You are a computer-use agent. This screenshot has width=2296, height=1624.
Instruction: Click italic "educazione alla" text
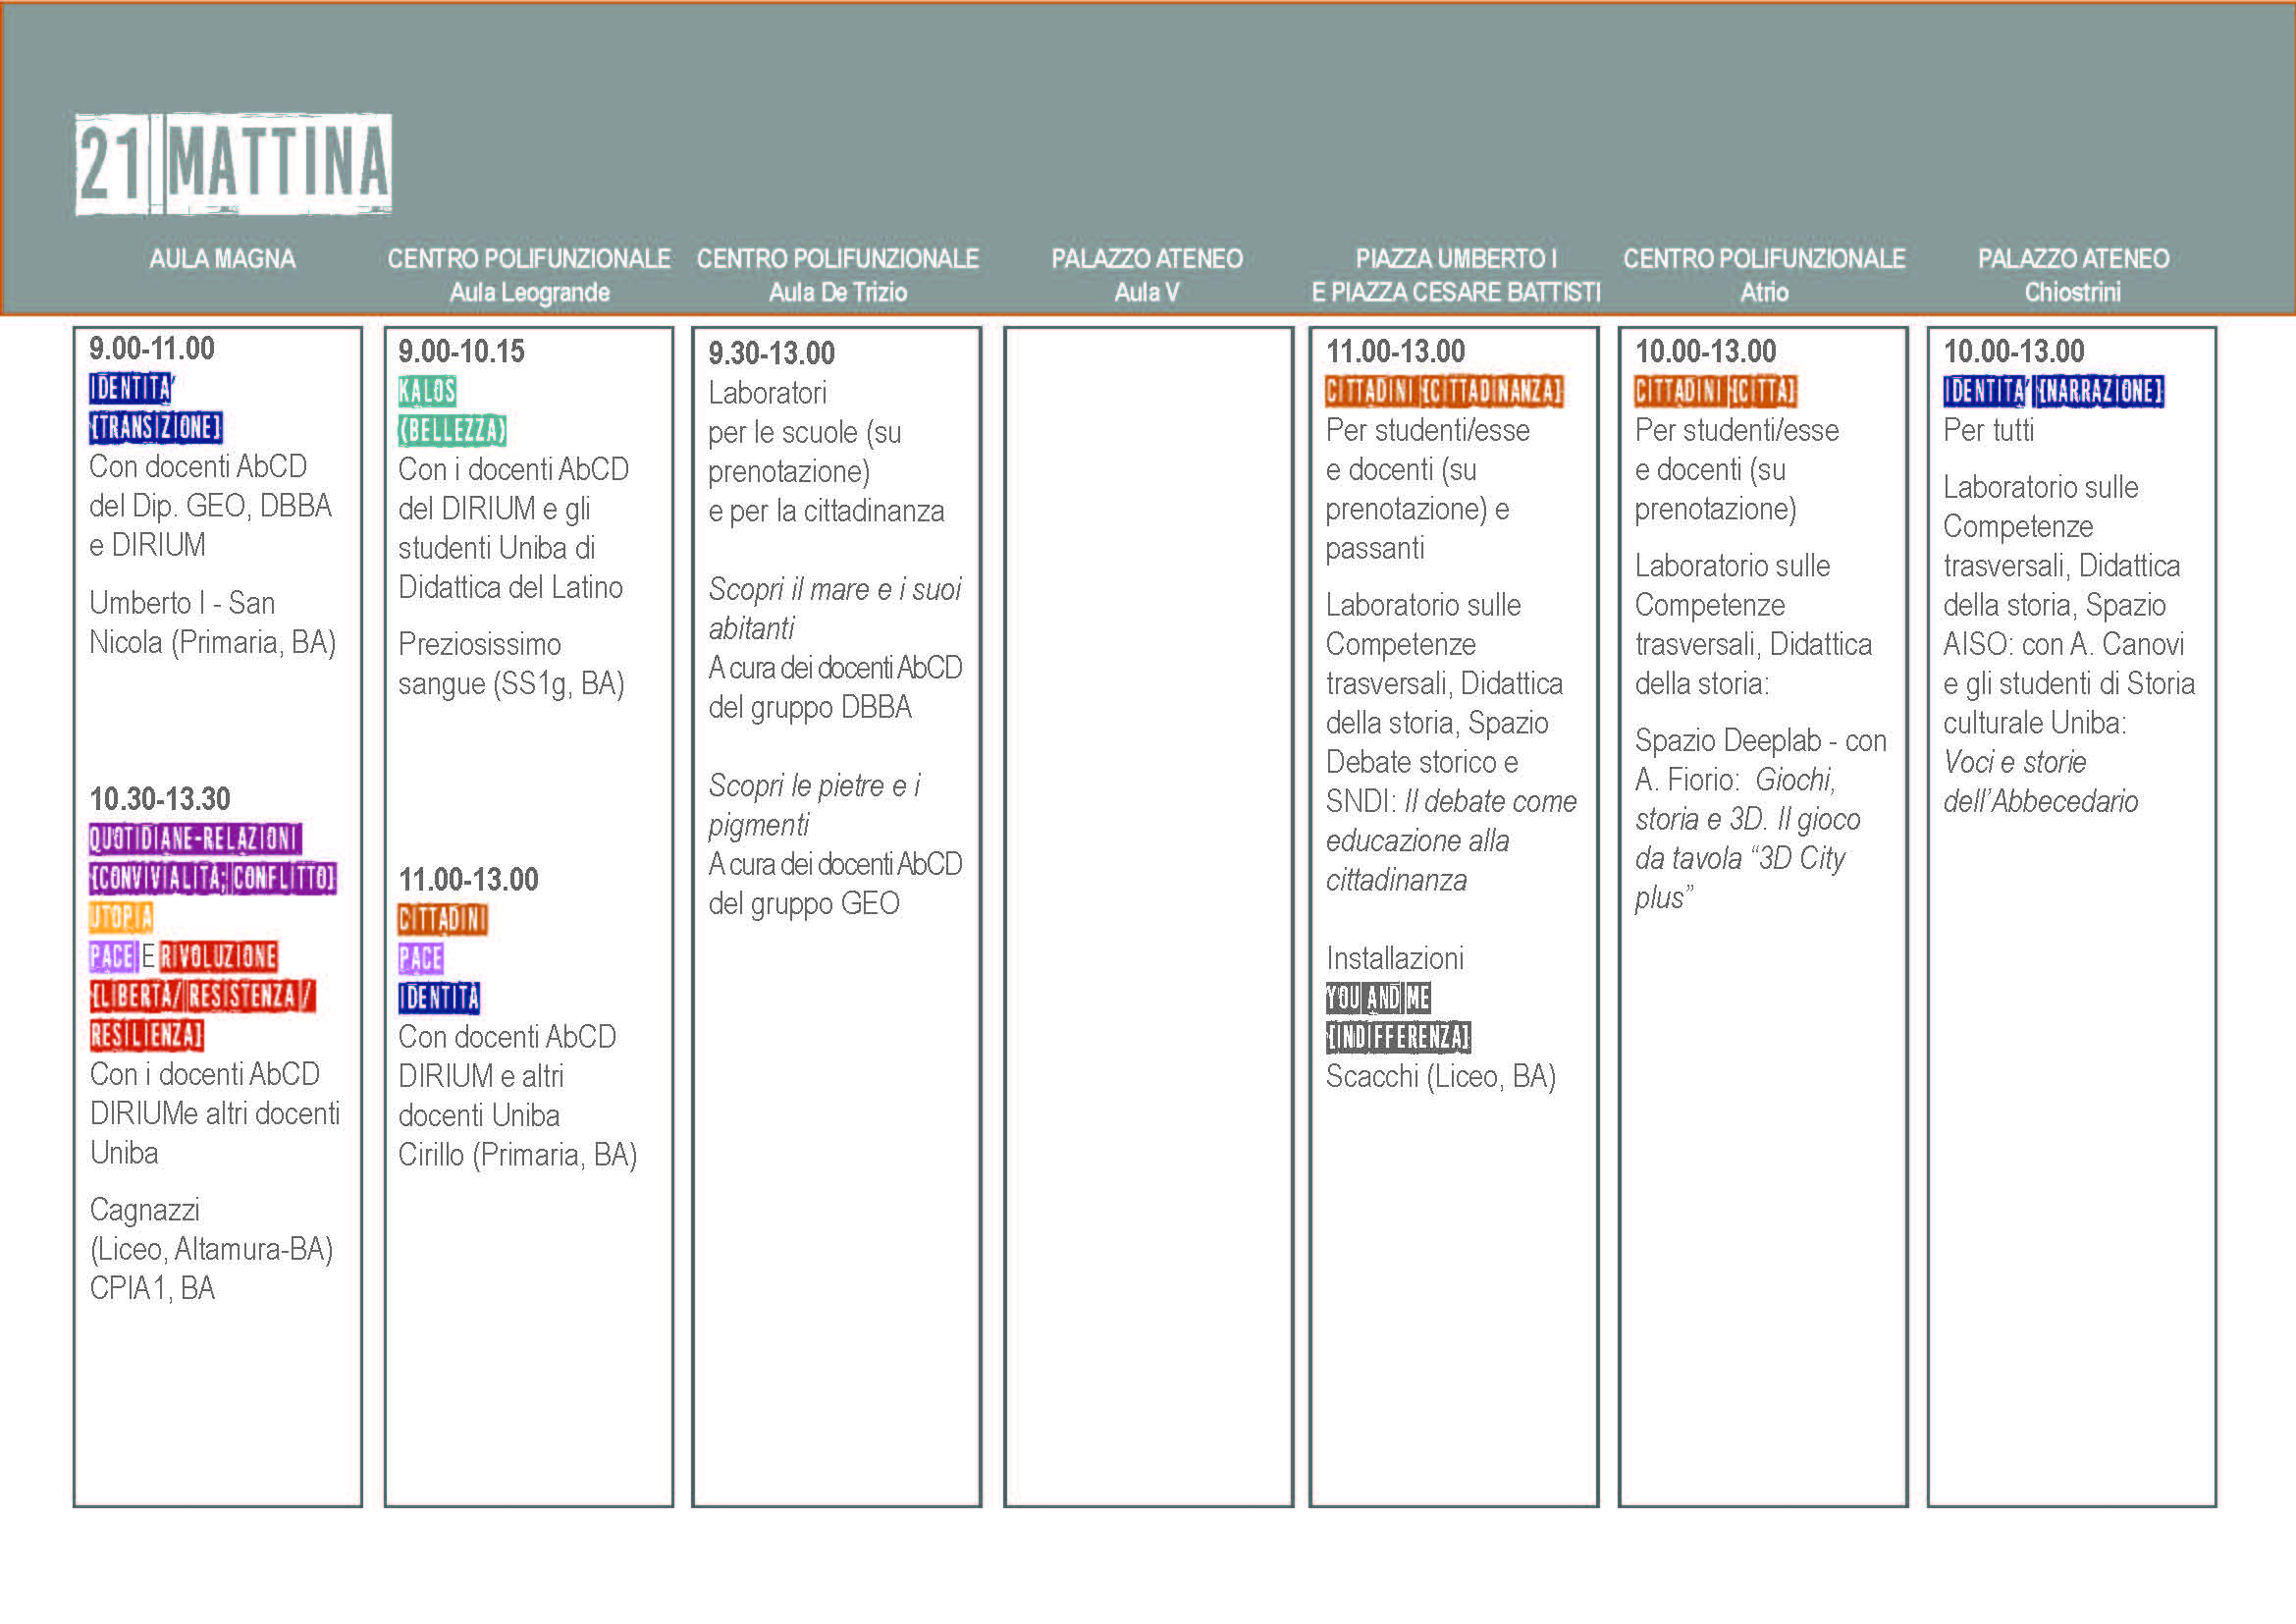(1417, 841)
